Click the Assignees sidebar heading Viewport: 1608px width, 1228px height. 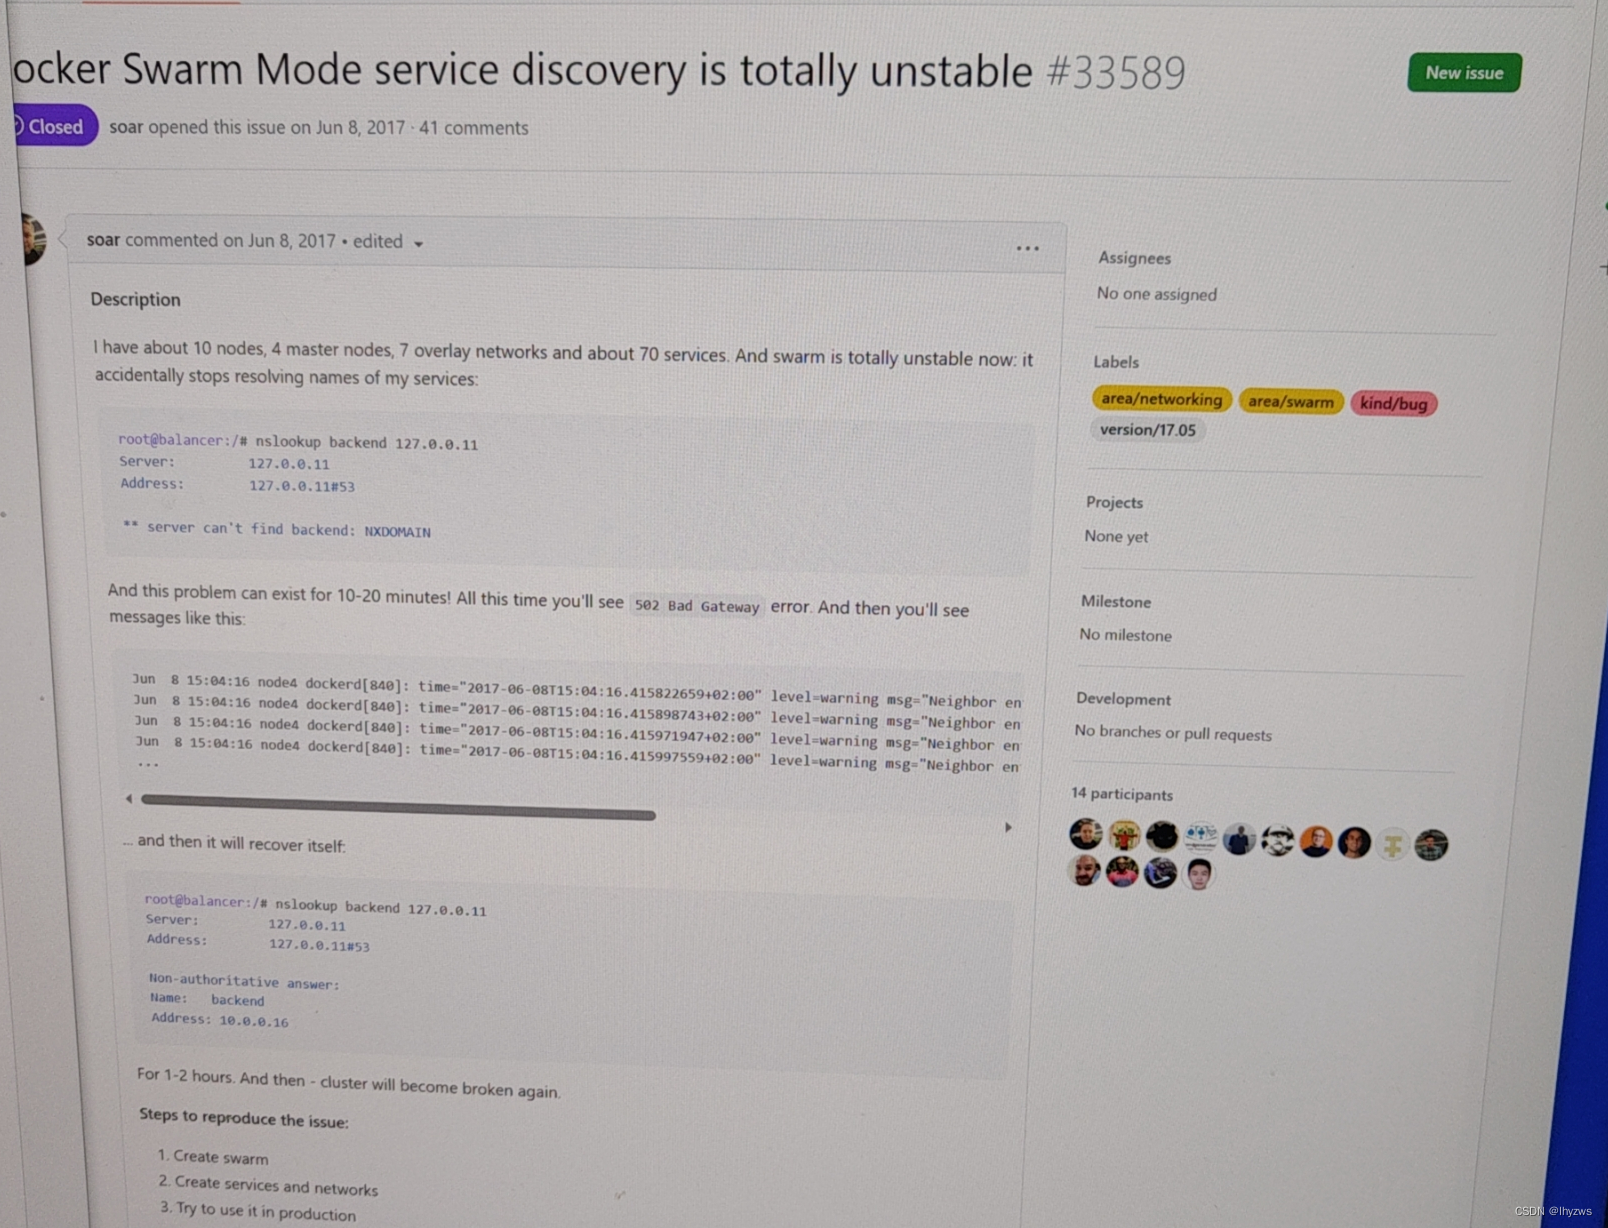(1134, 258)
